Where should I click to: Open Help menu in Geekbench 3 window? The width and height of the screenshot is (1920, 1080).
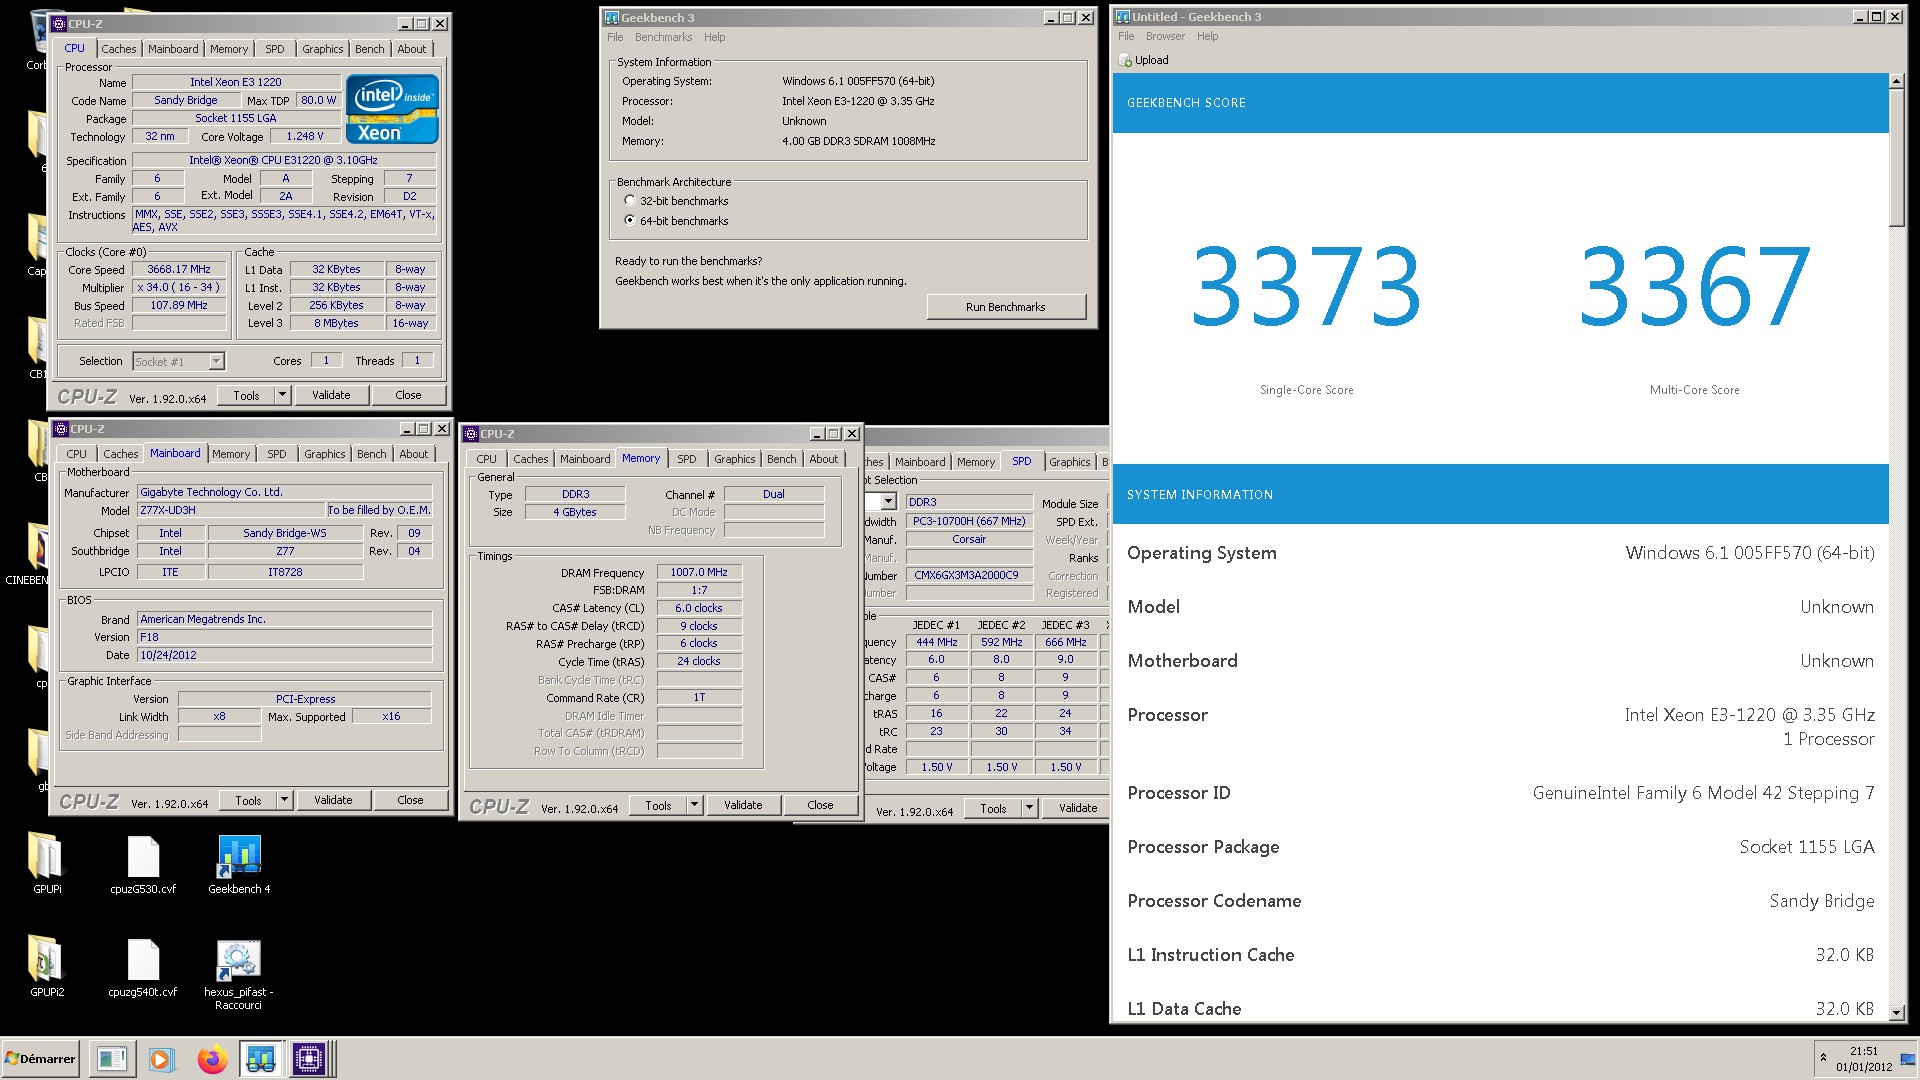(714, 37)
